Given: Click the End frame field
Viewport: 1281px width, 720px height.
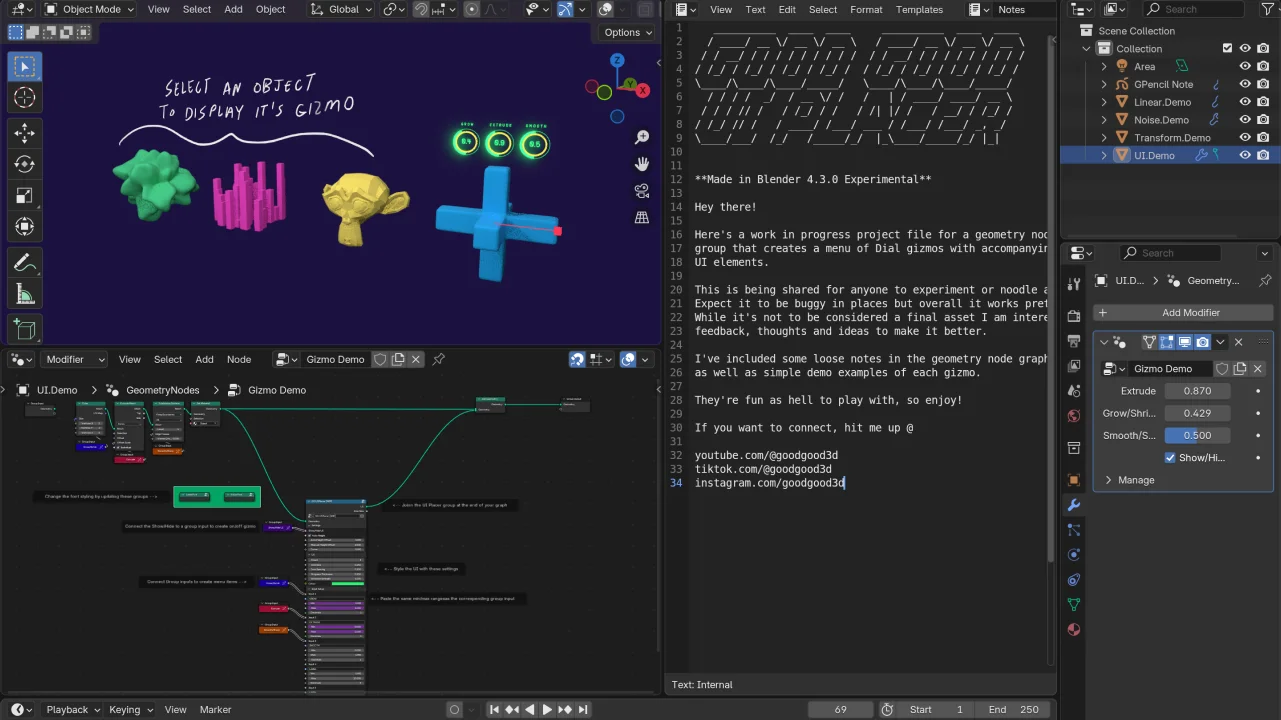Looking at the screenshot, I should click(1017, 709).
